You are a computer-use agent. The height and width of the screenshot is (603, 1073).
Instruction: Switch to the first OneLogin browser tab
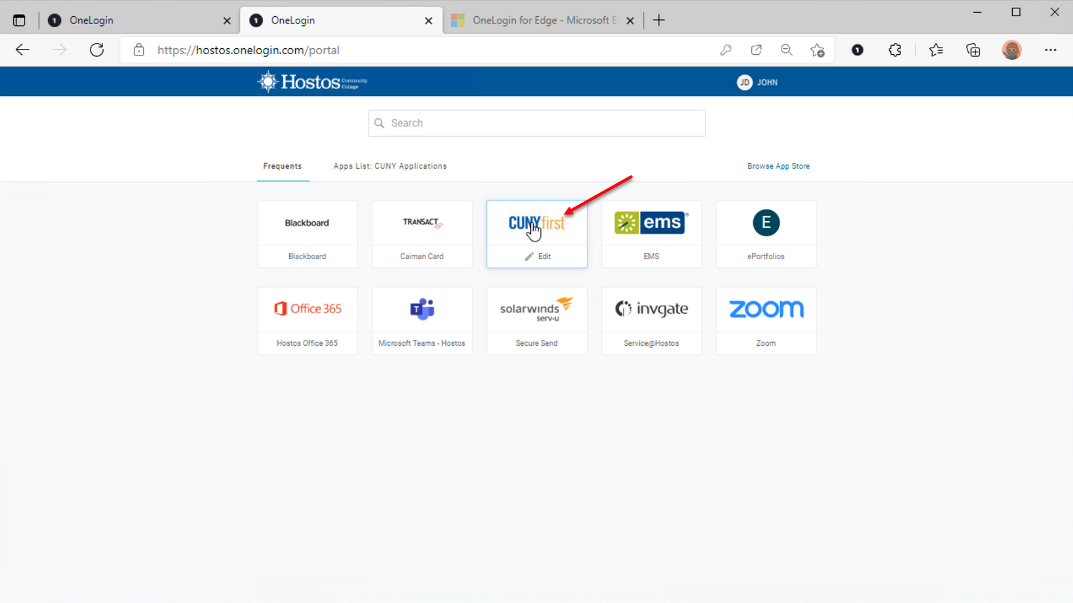[x=140, y=21]
